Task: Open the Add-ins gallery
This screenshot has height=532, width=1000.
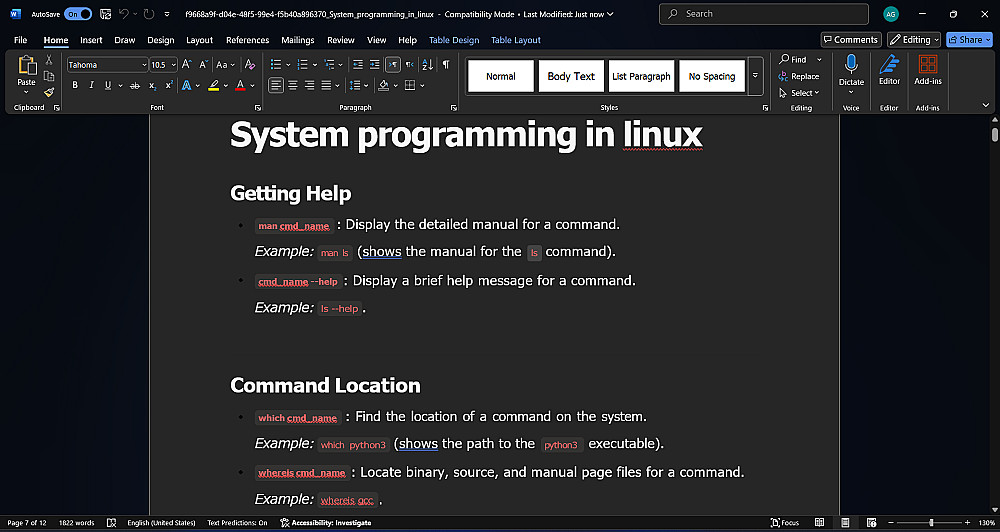Action: click(928, 70)
